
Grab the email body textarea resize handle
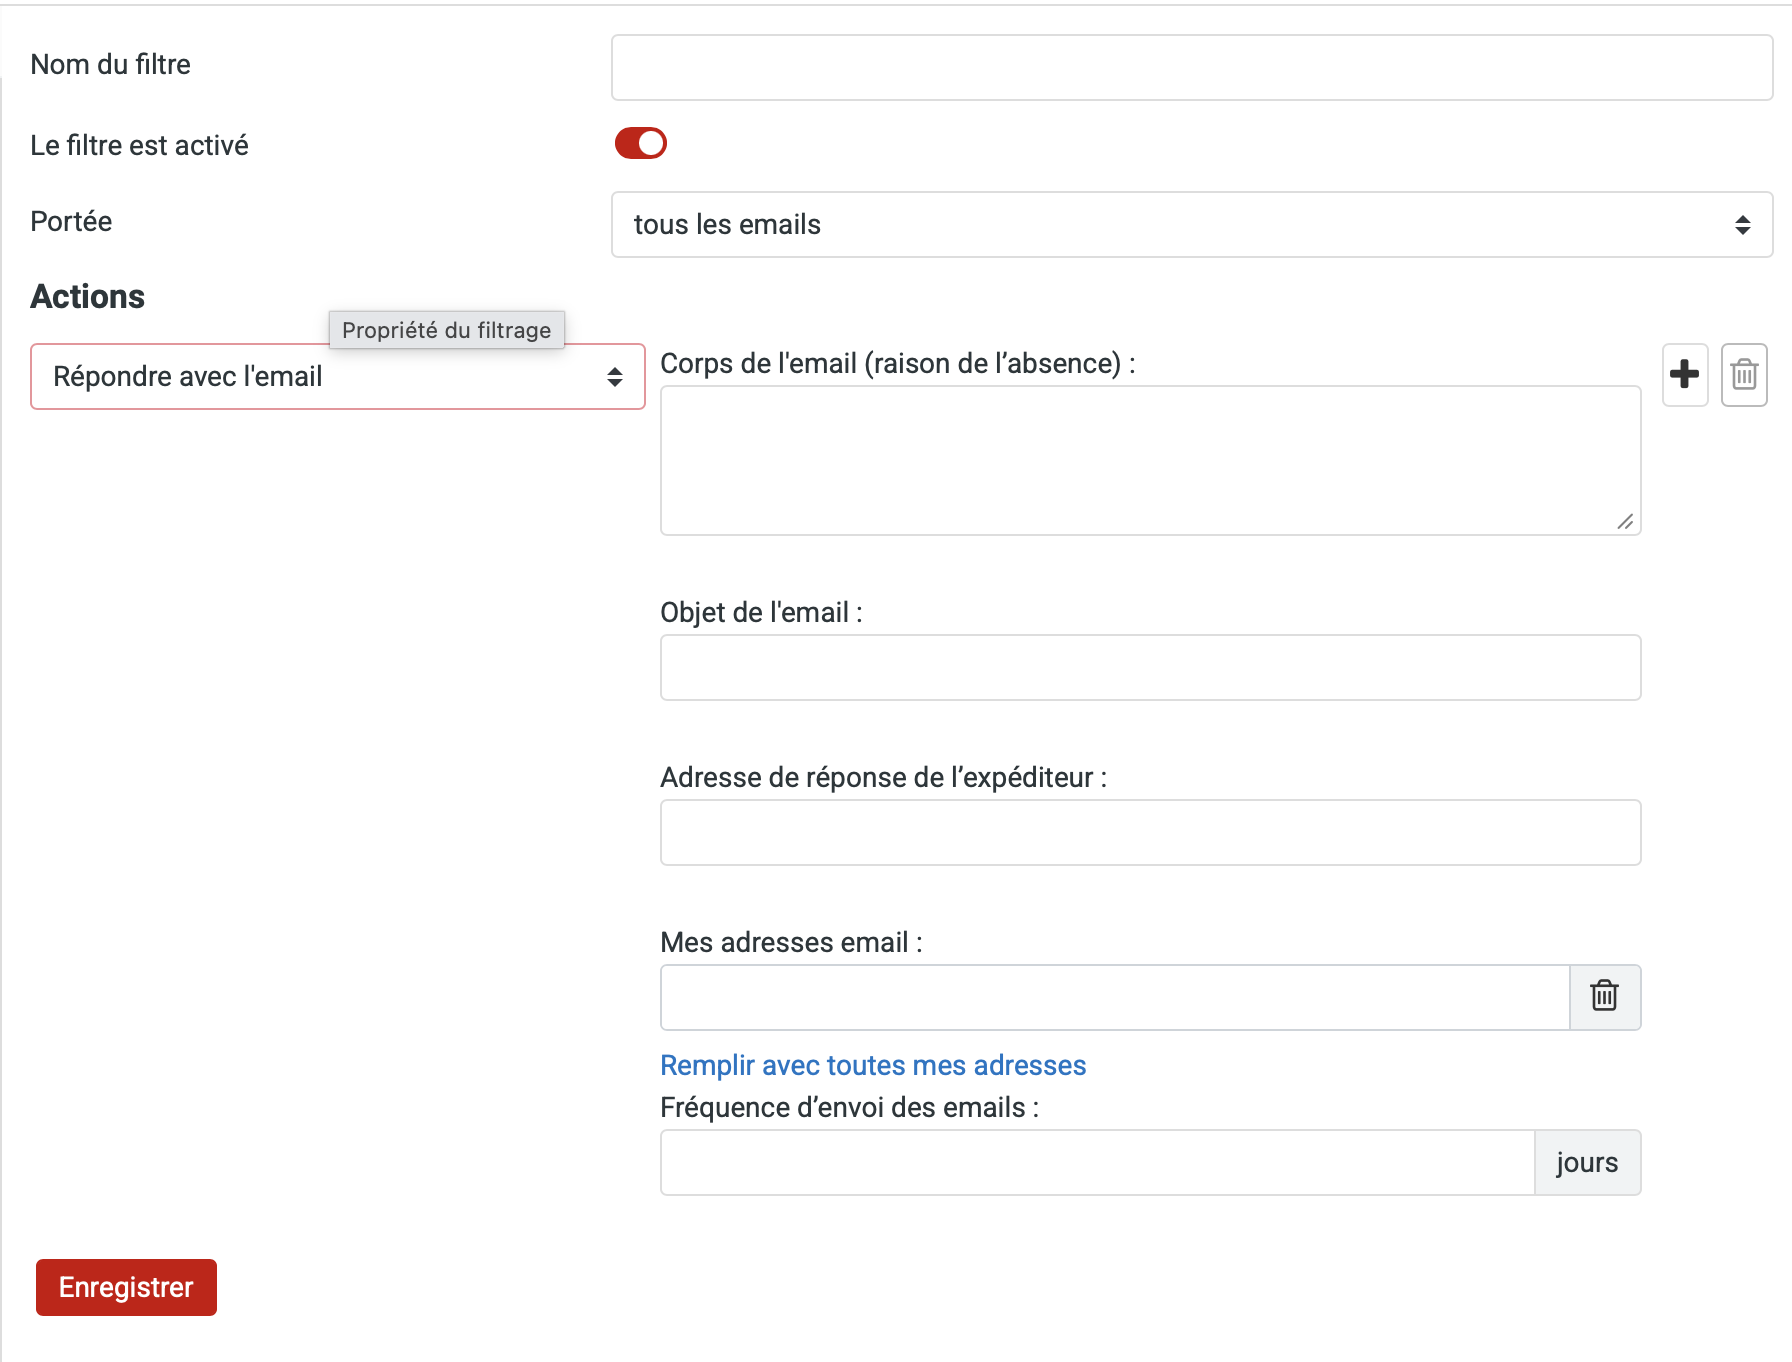[x=1625, y=522]
